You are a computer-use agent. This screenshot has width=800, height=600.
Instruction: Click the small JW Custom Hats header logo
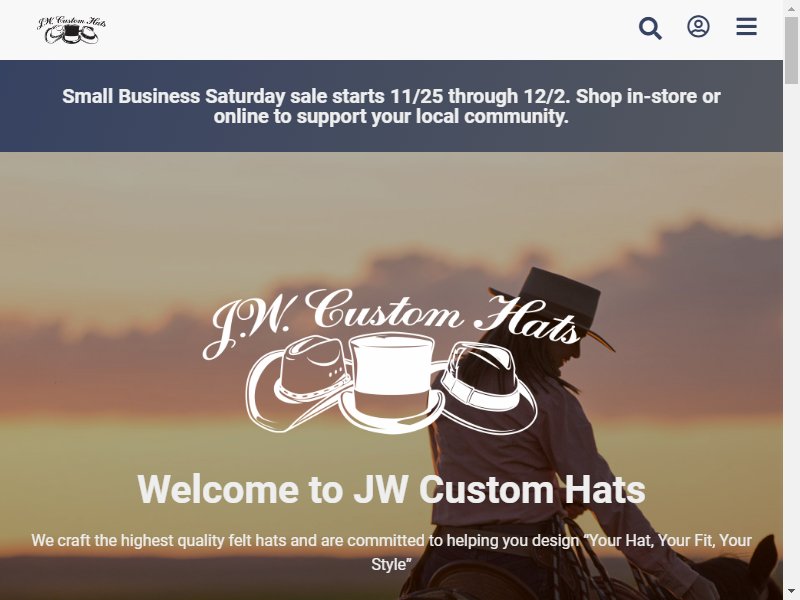tap(71, 30)
